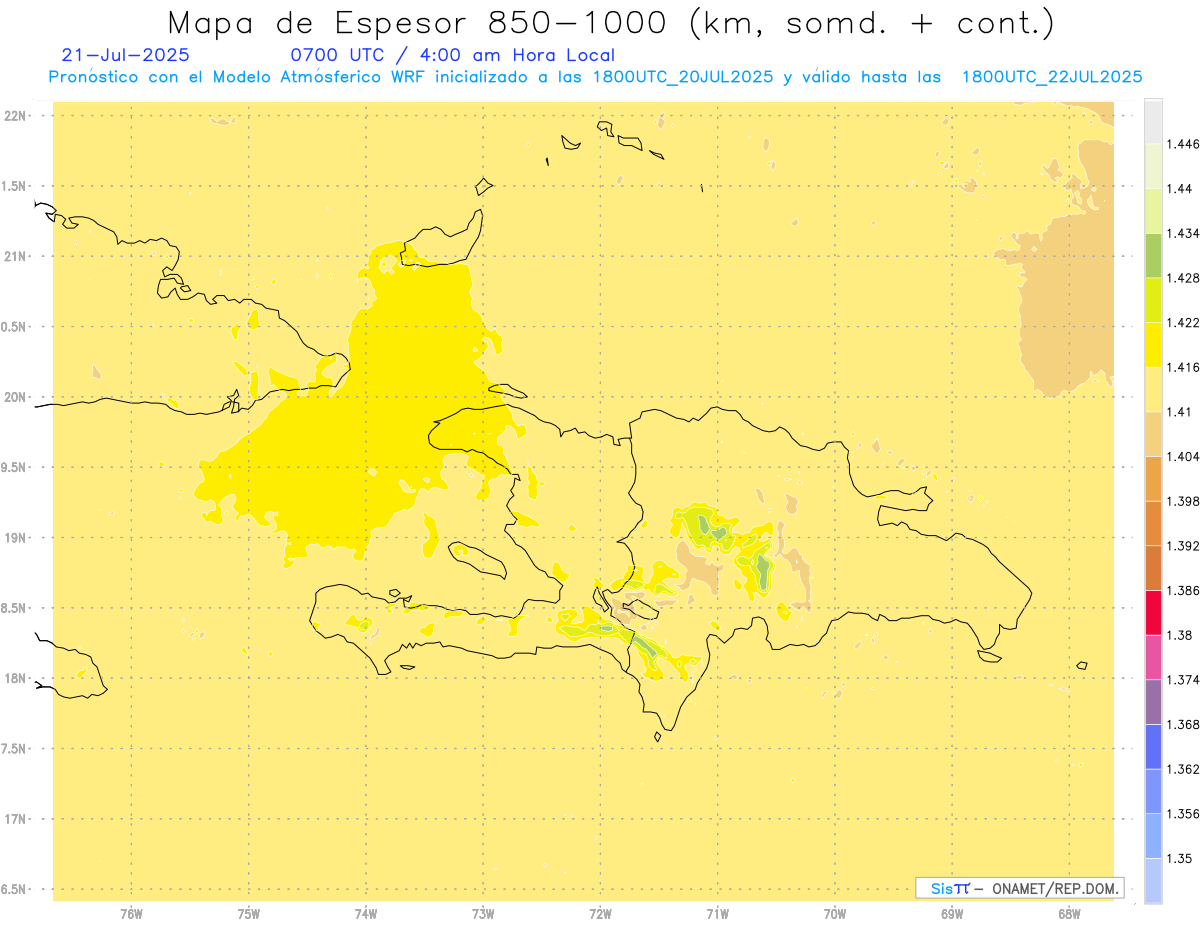Click the '1.434' legend value
This screenshot has height=927, width=1200.
point(1183,234)
